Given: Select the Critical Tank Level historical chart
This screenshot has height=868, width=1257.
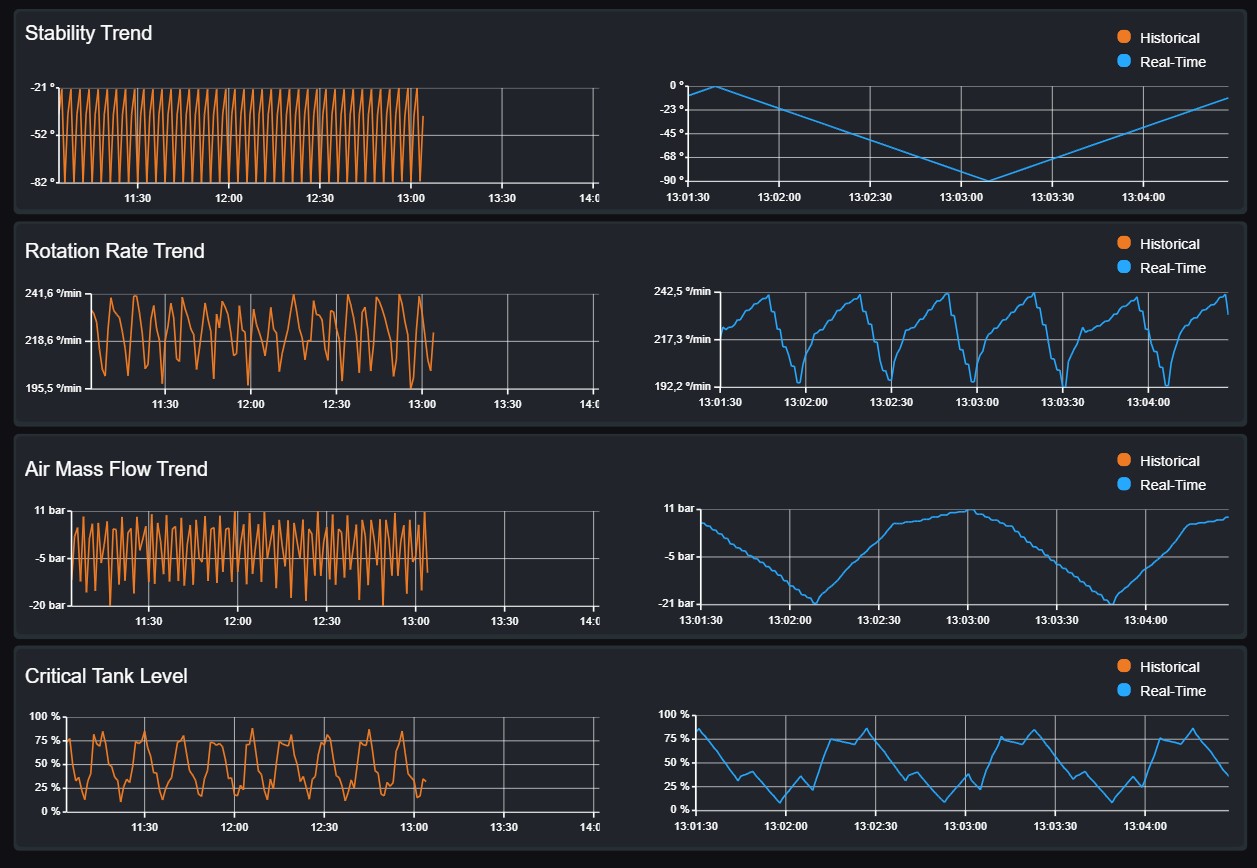Looking at the screenshot, I should pyautogui.click(x=240, y=764).
